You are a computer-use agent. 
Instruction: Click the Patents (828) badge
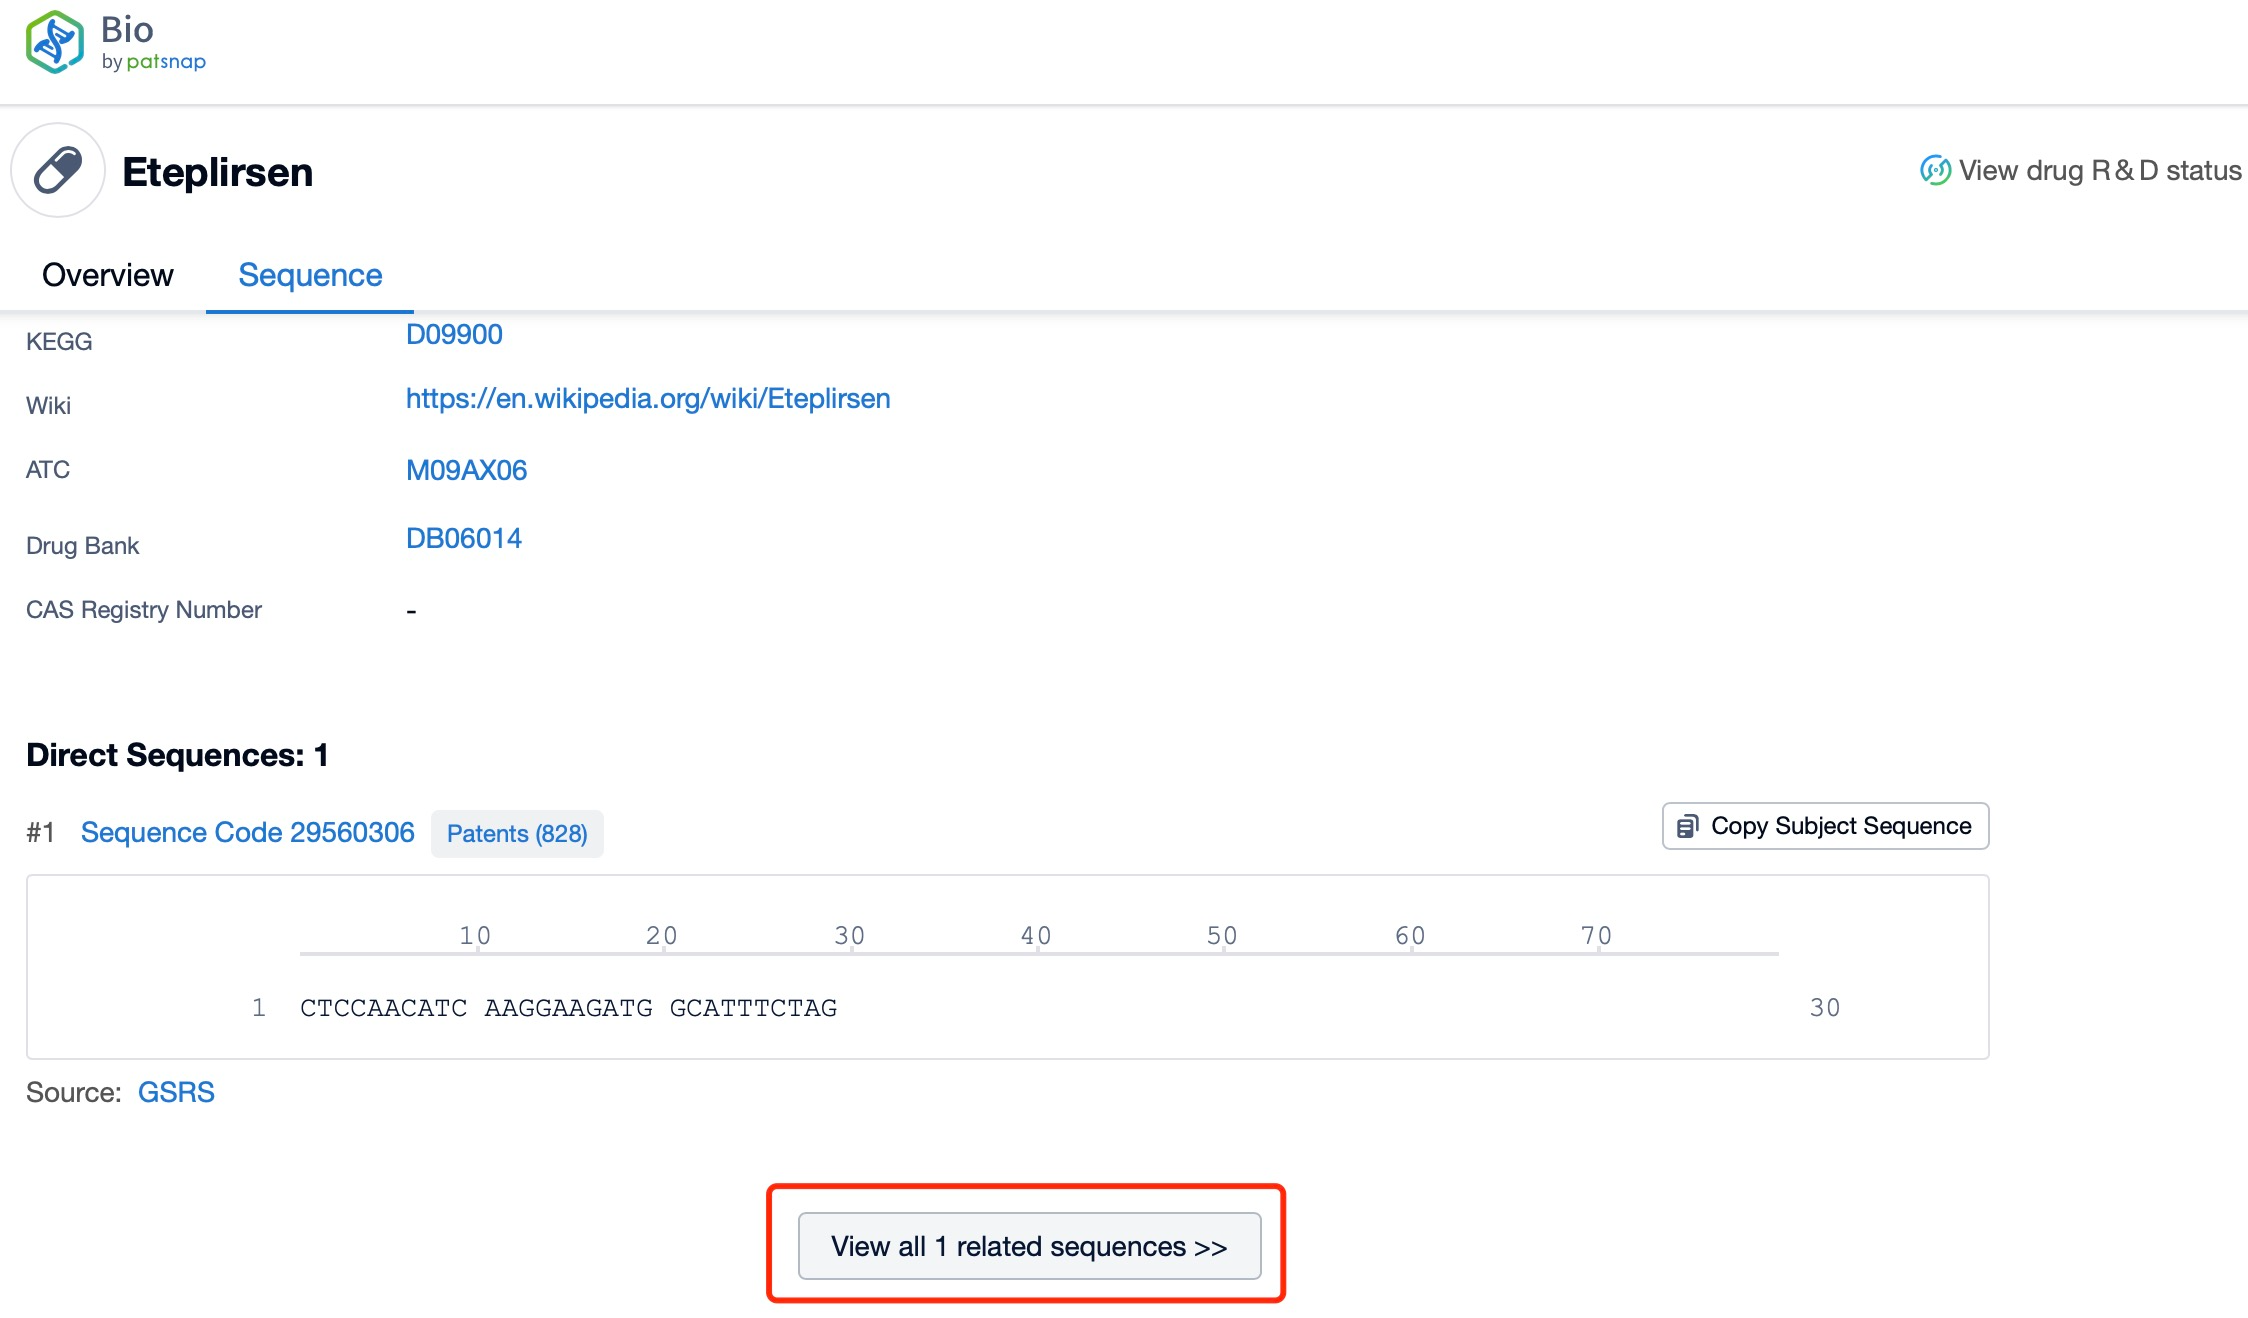tap(517, 834)
